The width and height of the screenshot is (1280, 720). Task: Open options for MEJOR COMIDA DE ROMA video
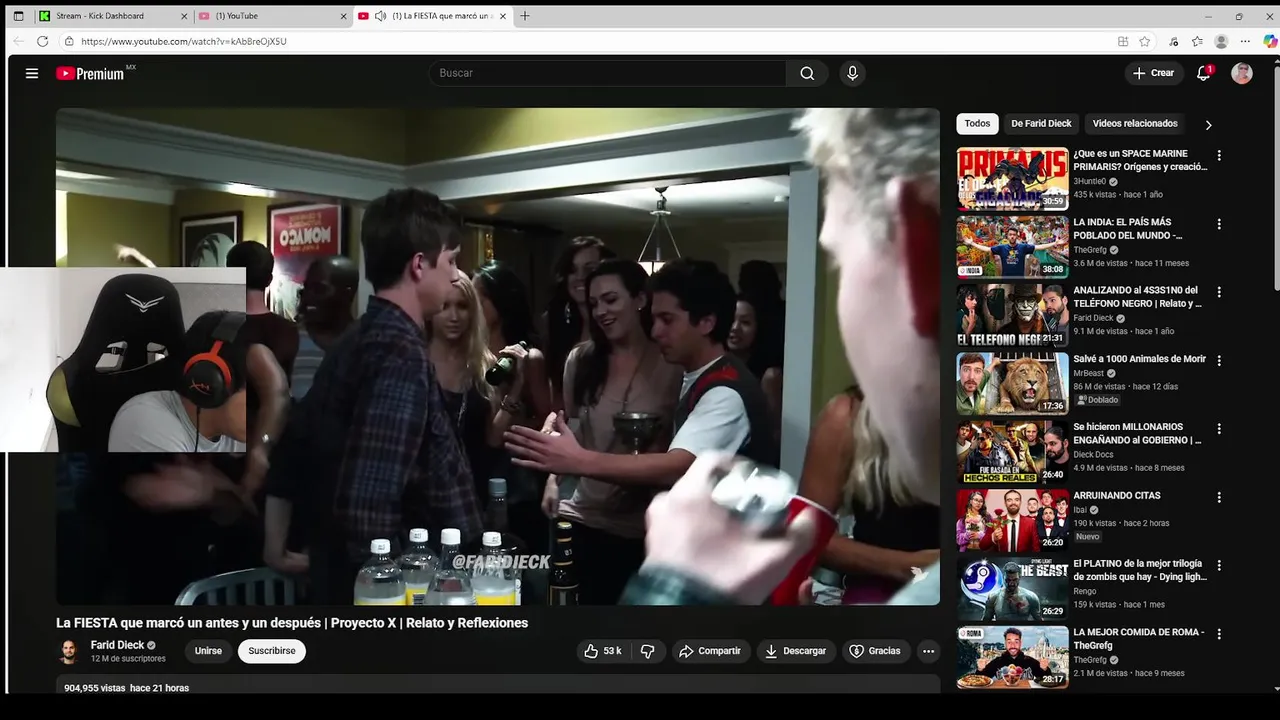click(x=1219, y=634)
